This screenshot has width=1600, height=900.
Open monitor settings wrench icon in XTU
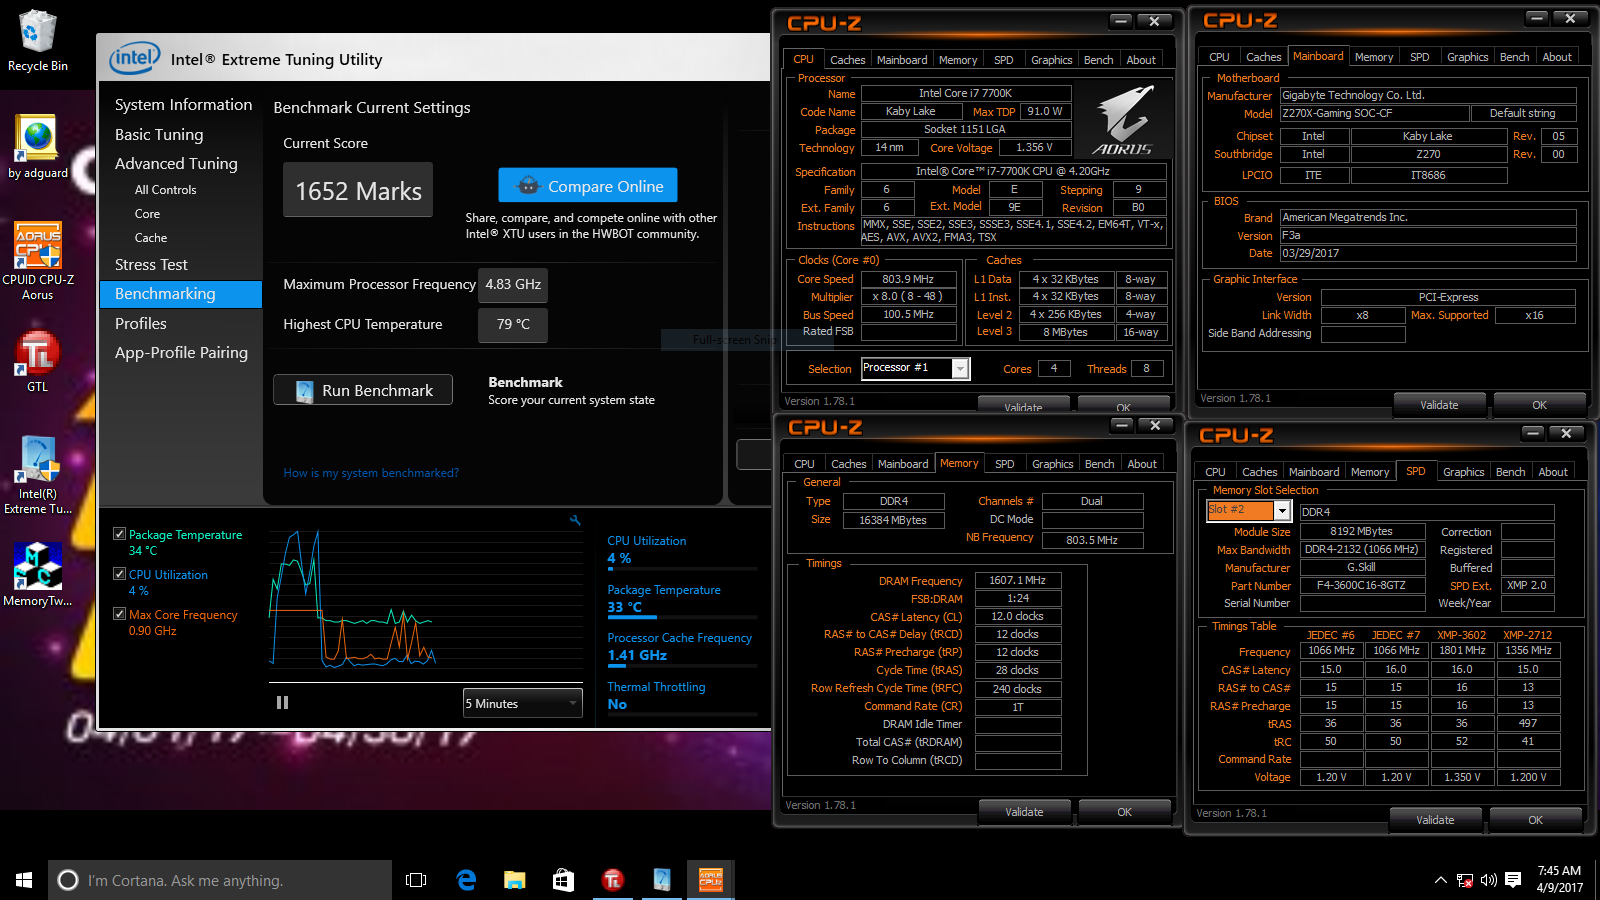(575, 520)
